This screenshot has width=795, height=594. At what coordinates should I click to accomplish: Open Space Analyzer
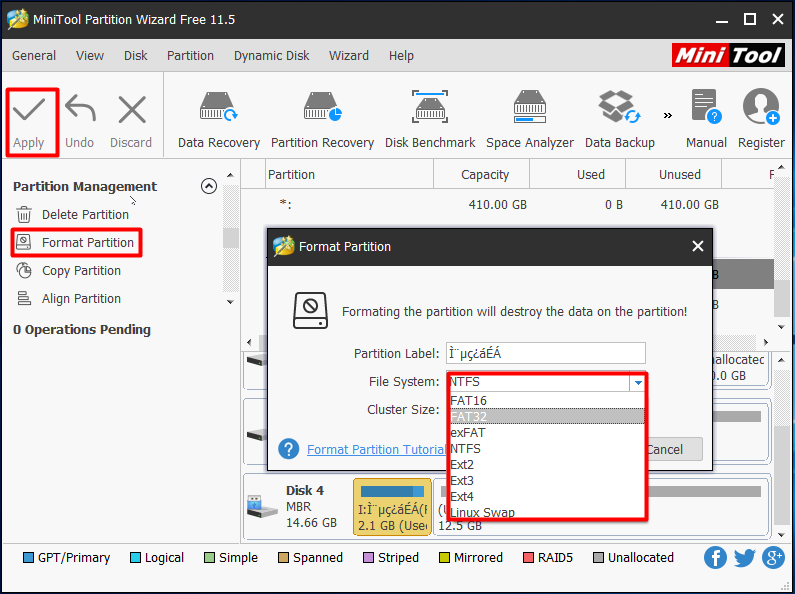pyautogui.click(x=530, y=121)
